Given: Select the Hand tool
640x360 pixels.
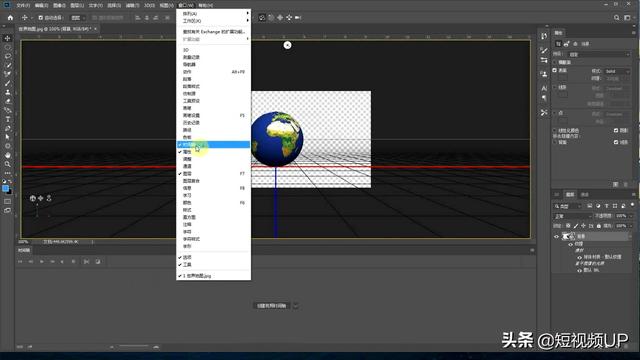Looking at the screenshot, I should pos(7,155).
